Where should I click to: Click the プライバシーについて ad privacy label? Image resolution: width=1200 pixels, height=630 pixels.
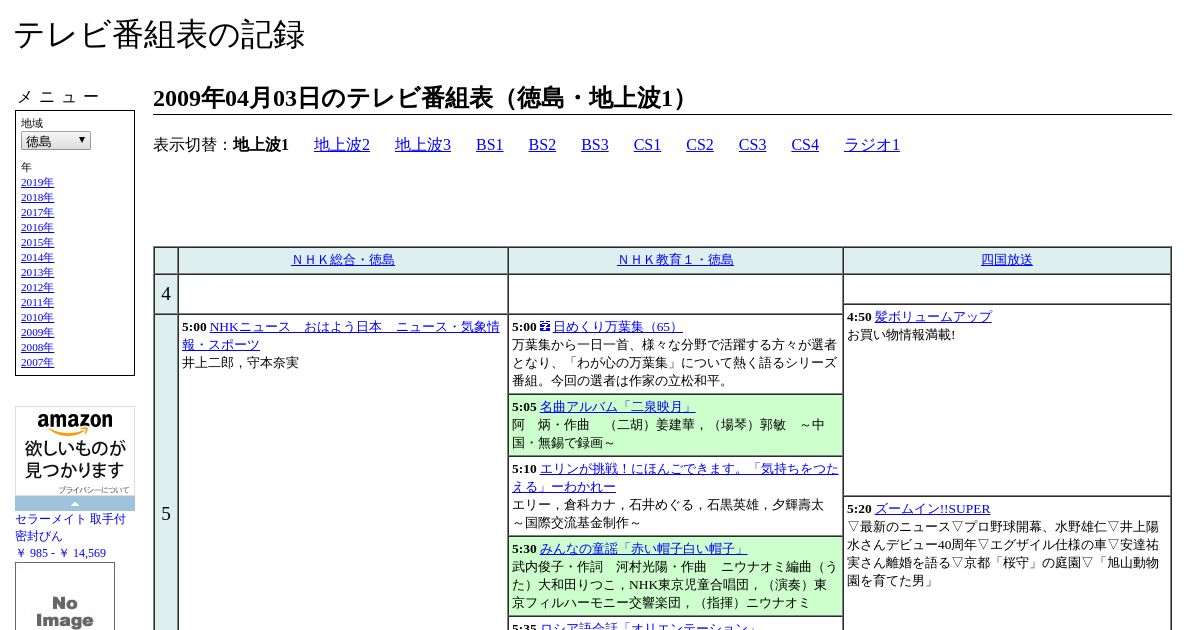(94, 490)
